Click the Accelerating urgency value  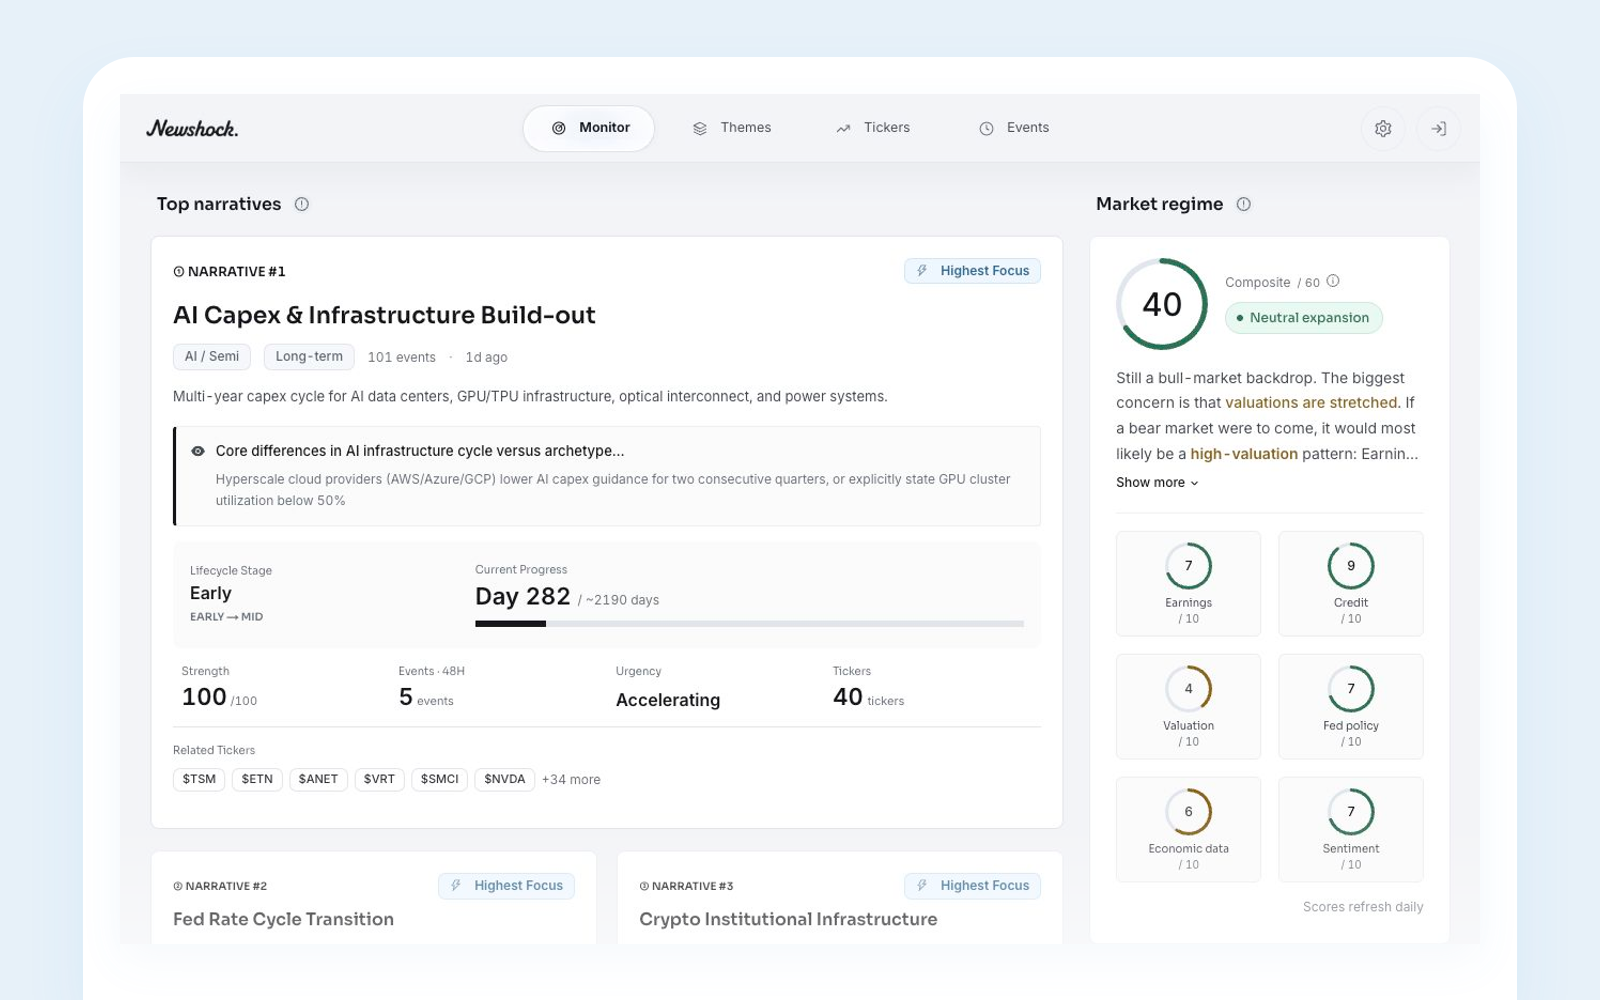(x=668, y=700)
